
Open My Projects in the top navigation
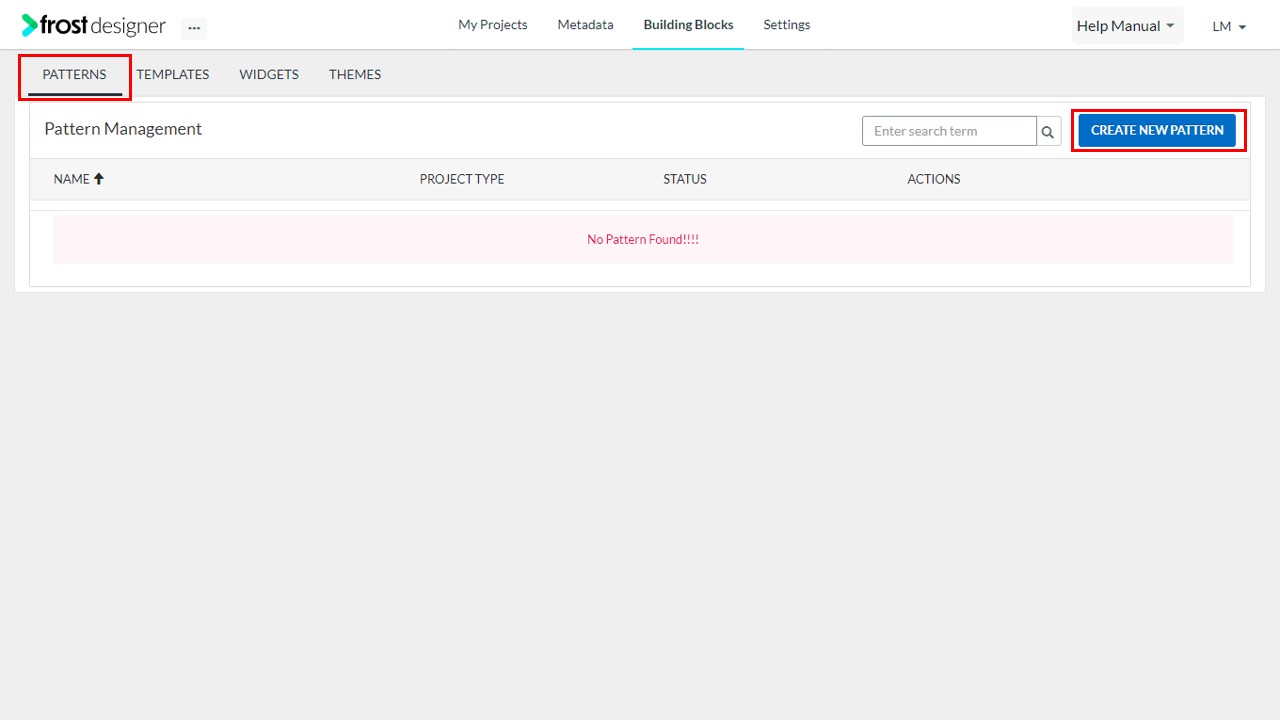(x=493, y=25)
